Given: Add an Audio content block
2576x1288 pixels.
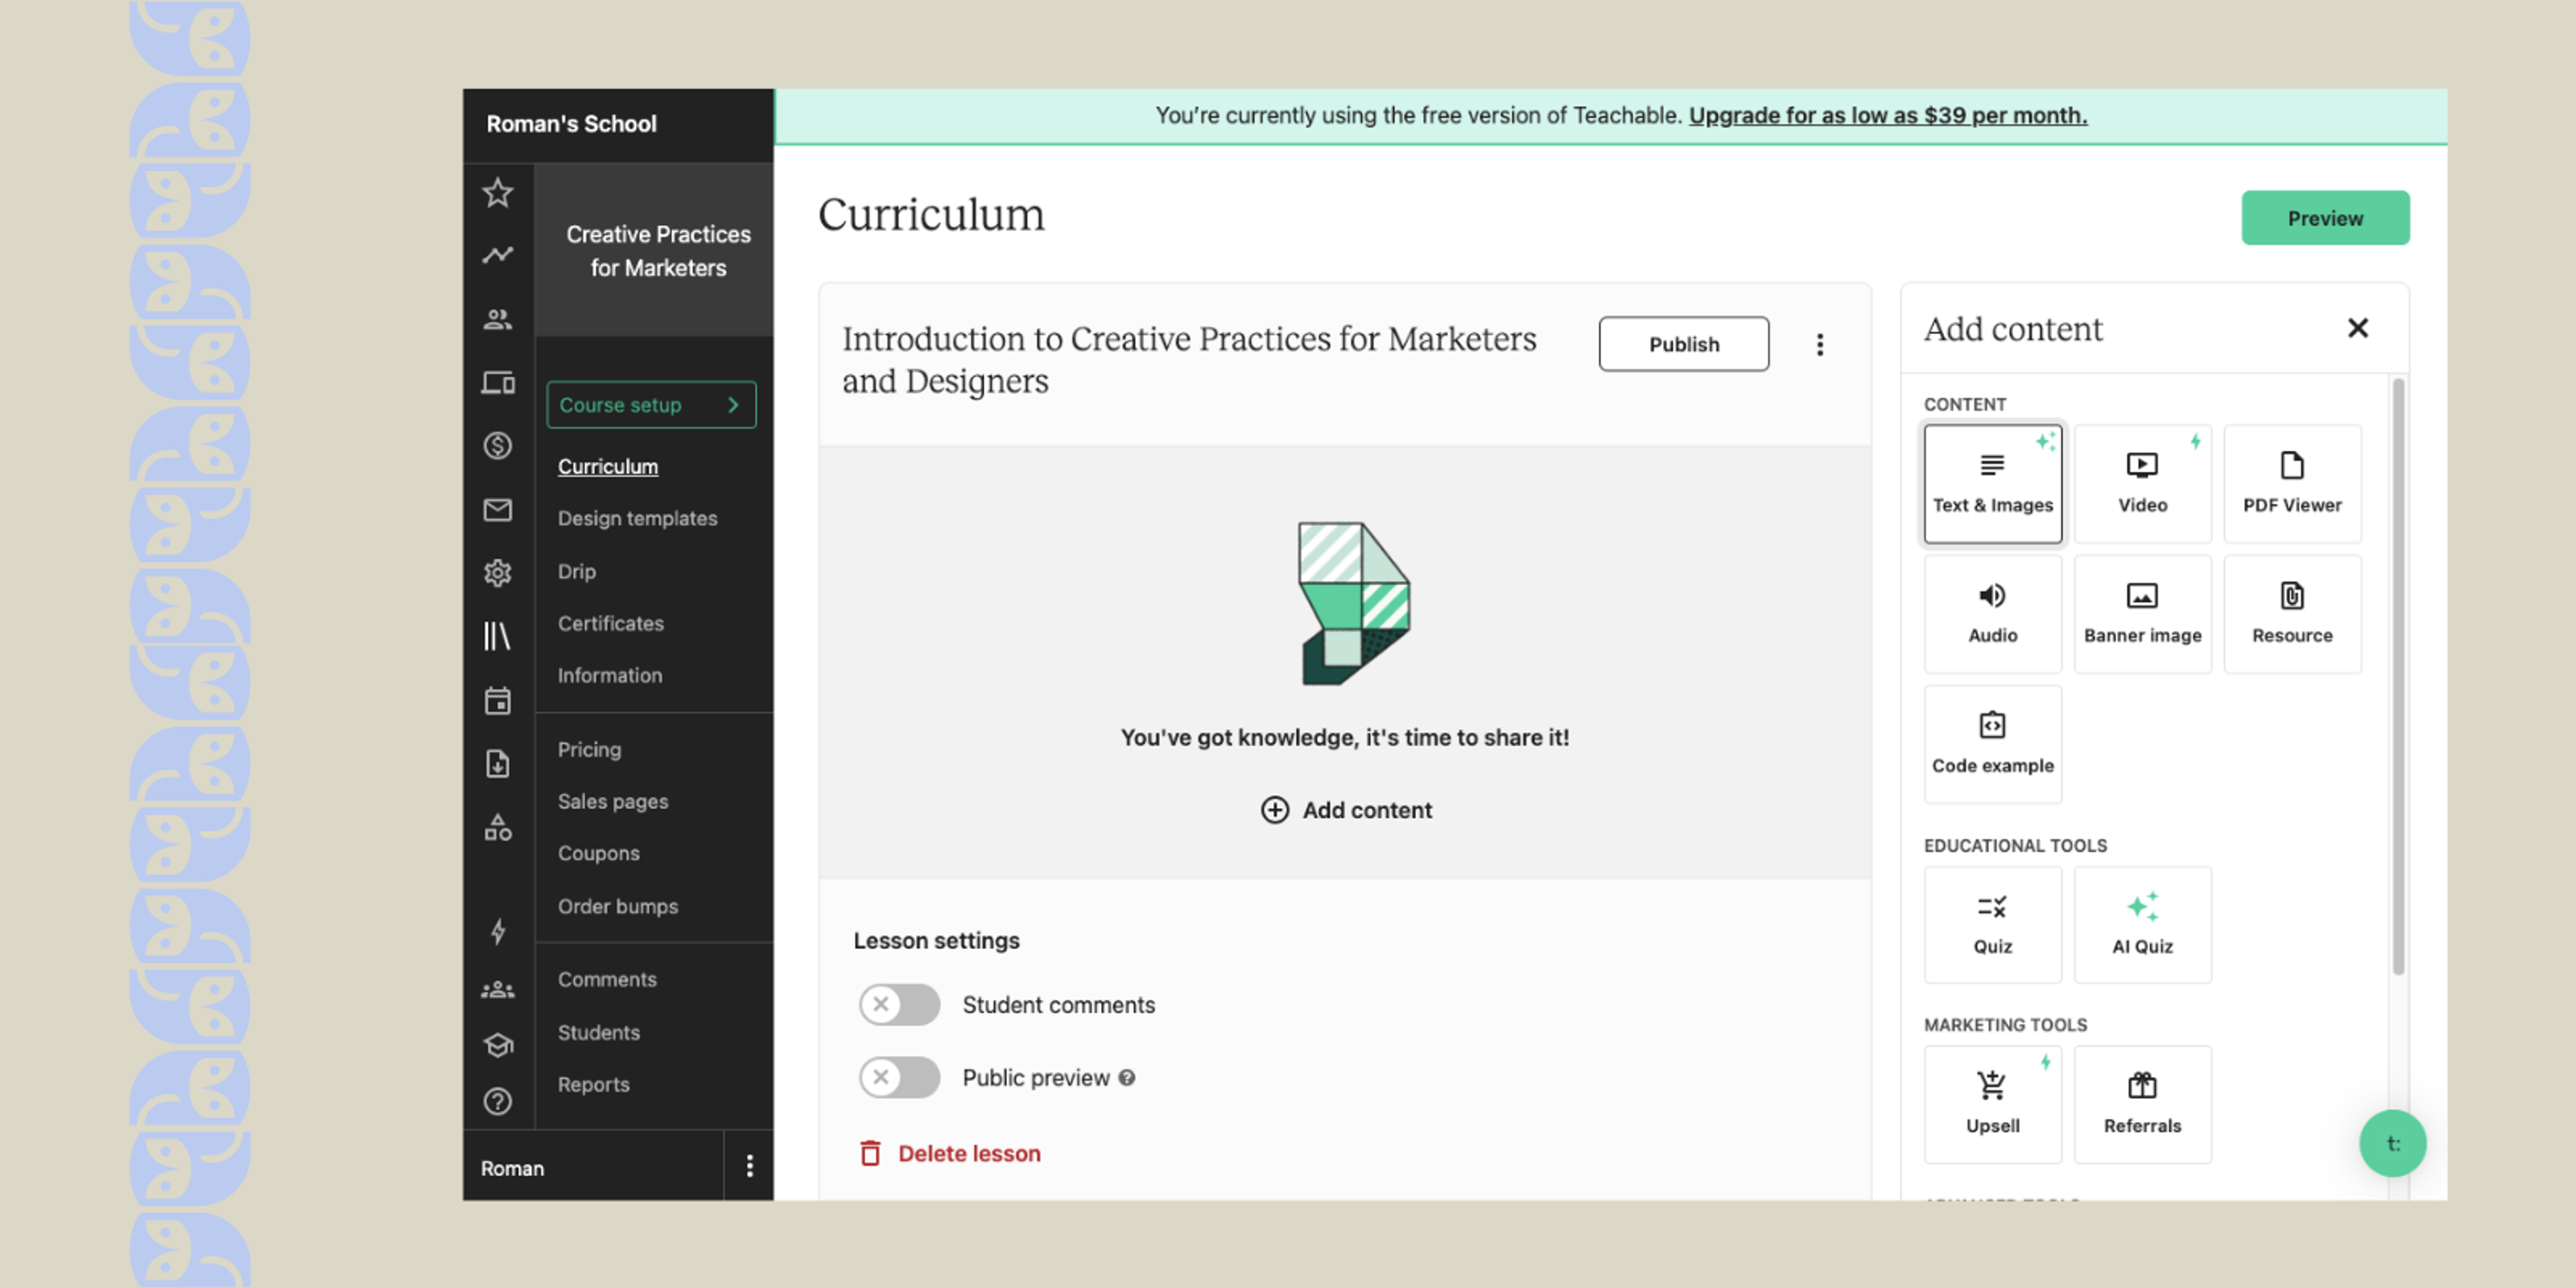Looking at the screenshot, I should click(x=1992, y=614).
